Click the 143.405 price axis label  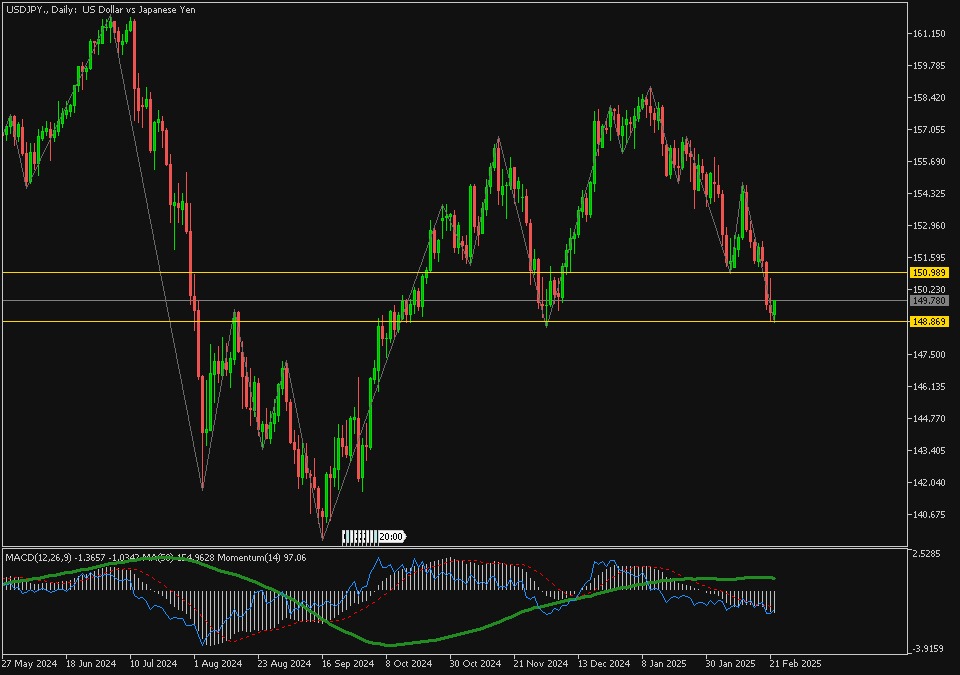929,451
